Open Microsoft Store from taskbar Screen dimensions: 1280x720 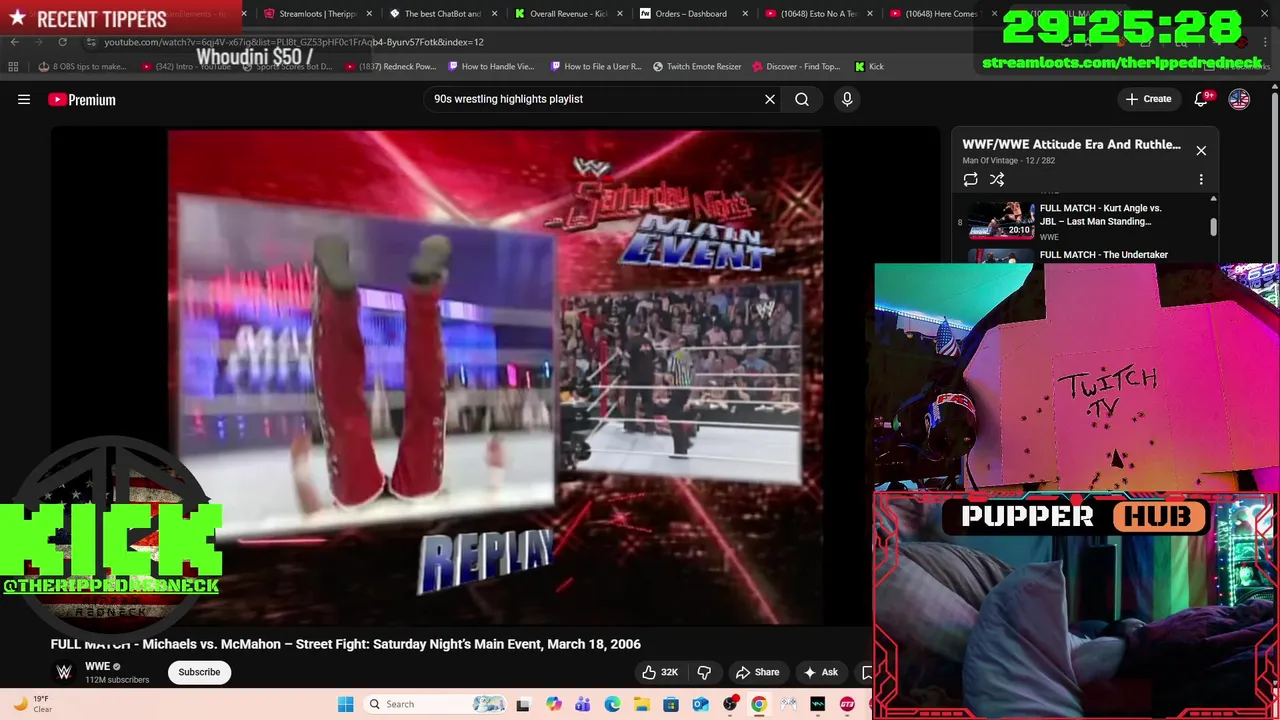[x=671, y=704]
